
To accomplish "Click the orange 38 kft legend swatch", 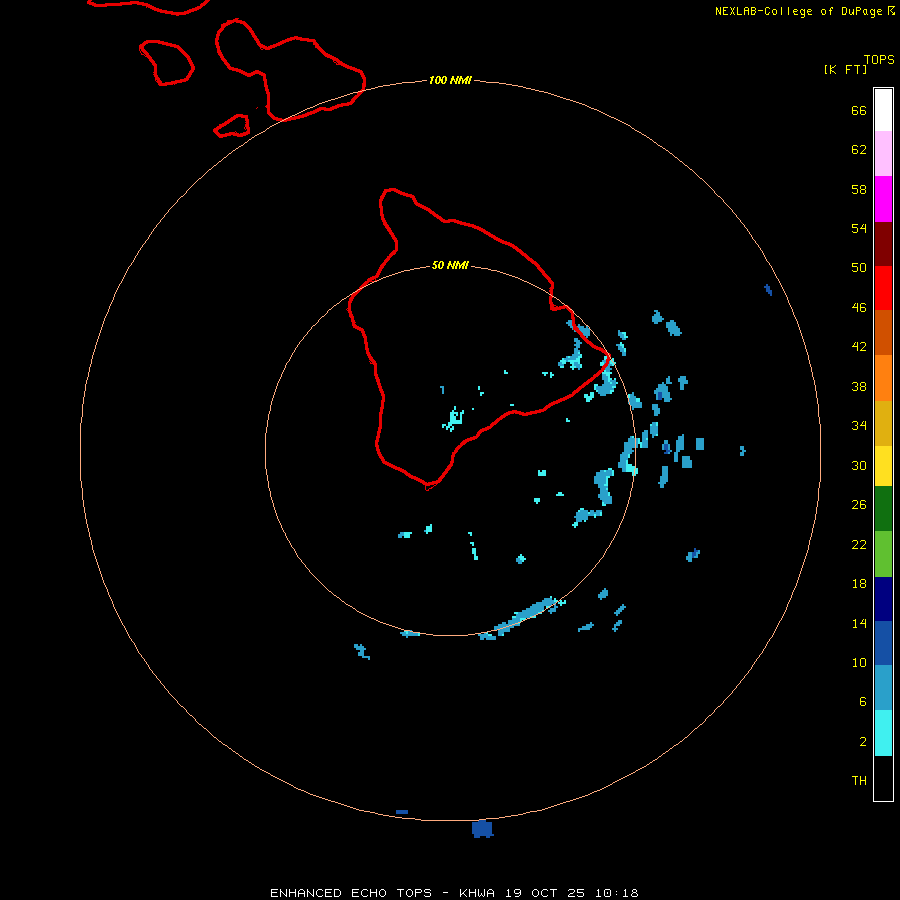I will point(883,378).
